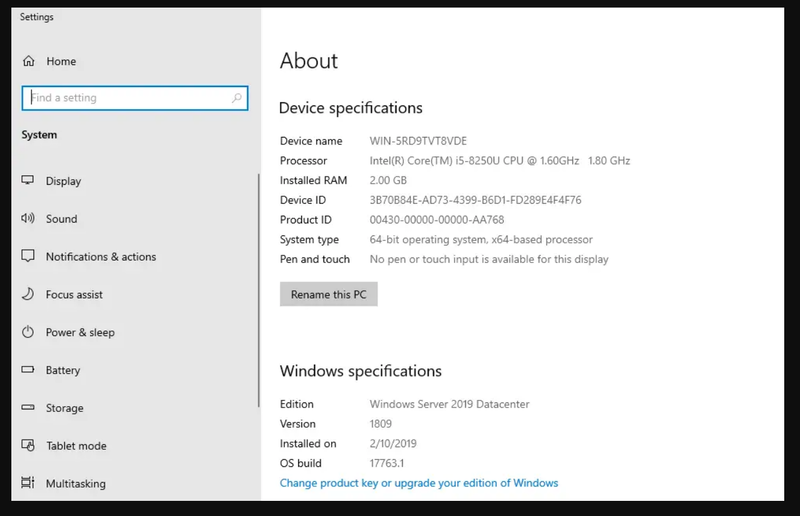Click the OS build value 17763.1

click(387, 463)
